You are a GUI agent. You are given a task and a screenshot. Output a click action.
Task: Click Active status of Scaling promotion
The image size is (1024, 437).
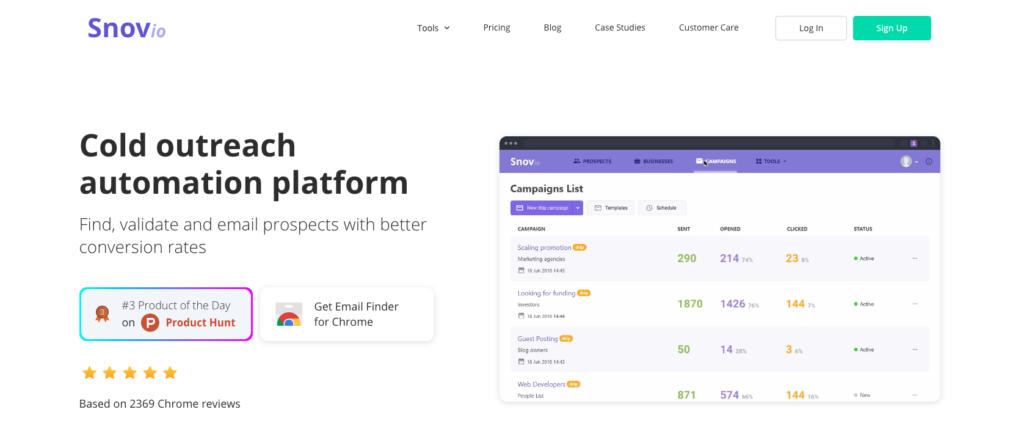click(864, 259)
